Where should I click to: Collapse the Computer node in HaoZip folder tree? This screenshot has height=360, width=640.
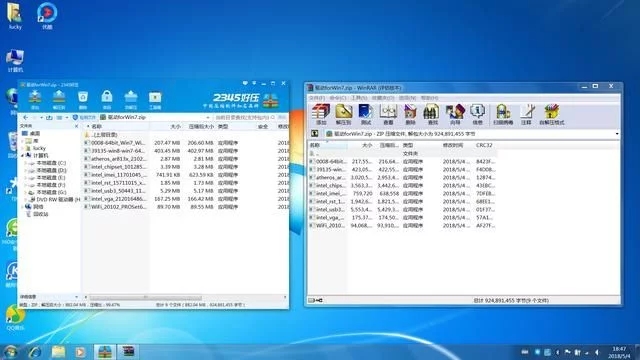(22, 156)
